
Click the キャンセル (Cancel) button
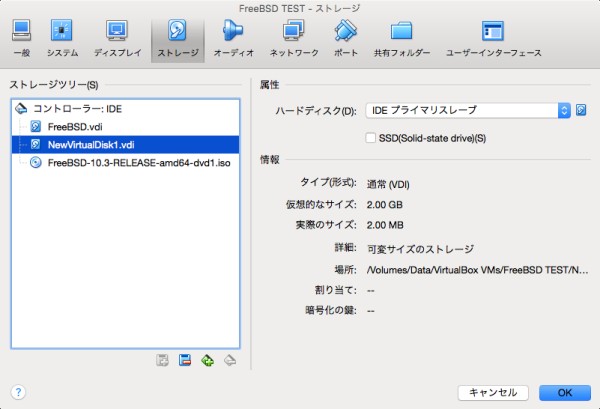493,393
